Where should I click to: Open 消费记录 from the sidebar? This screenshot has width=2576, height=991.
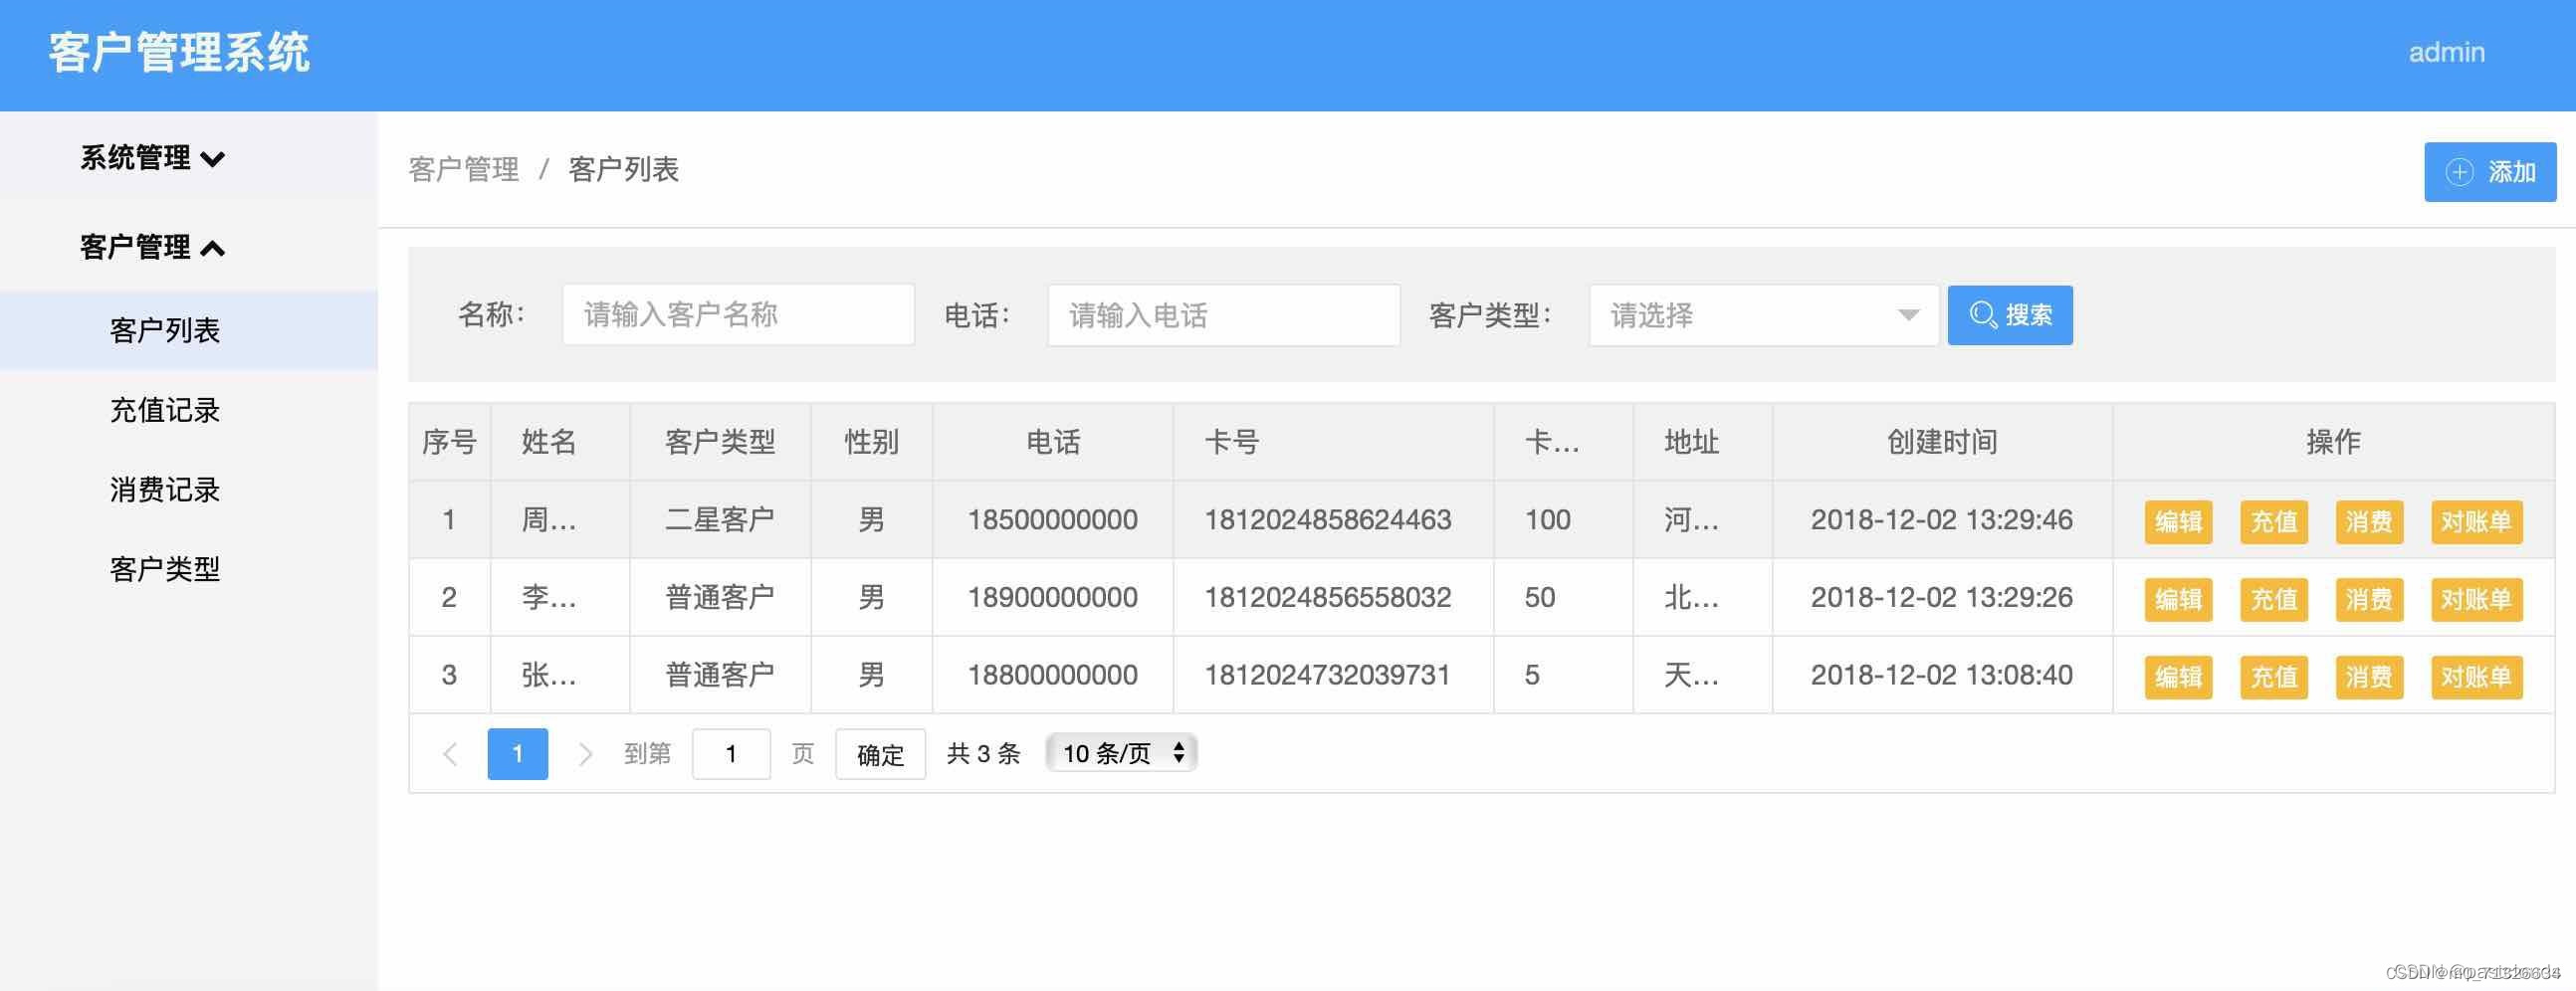[x=164, y=490]
